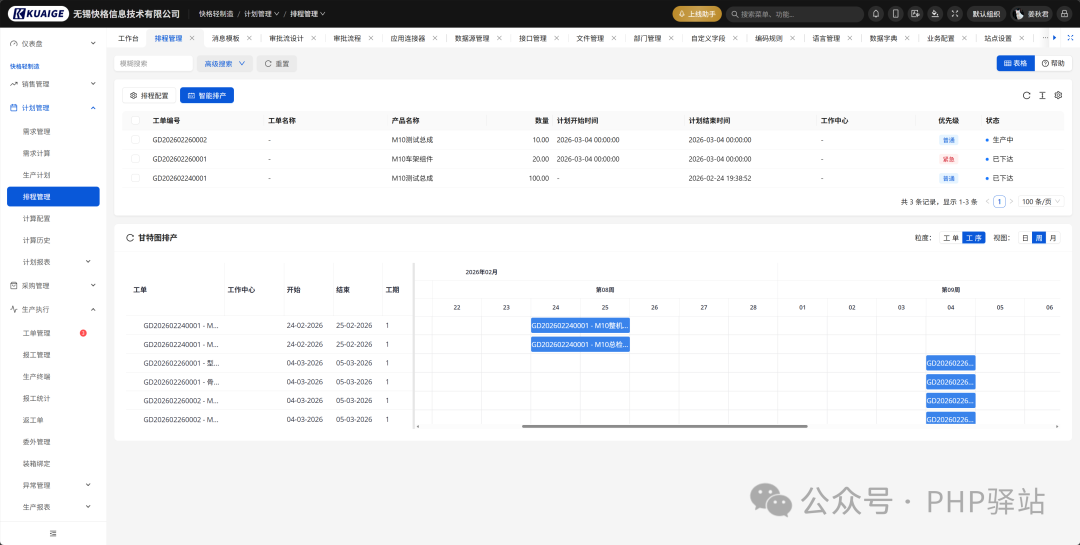1080x545 pixels.
Task: Switch the Gantt view to 周
Action: pyautogui.click(x=1039, y=238)
